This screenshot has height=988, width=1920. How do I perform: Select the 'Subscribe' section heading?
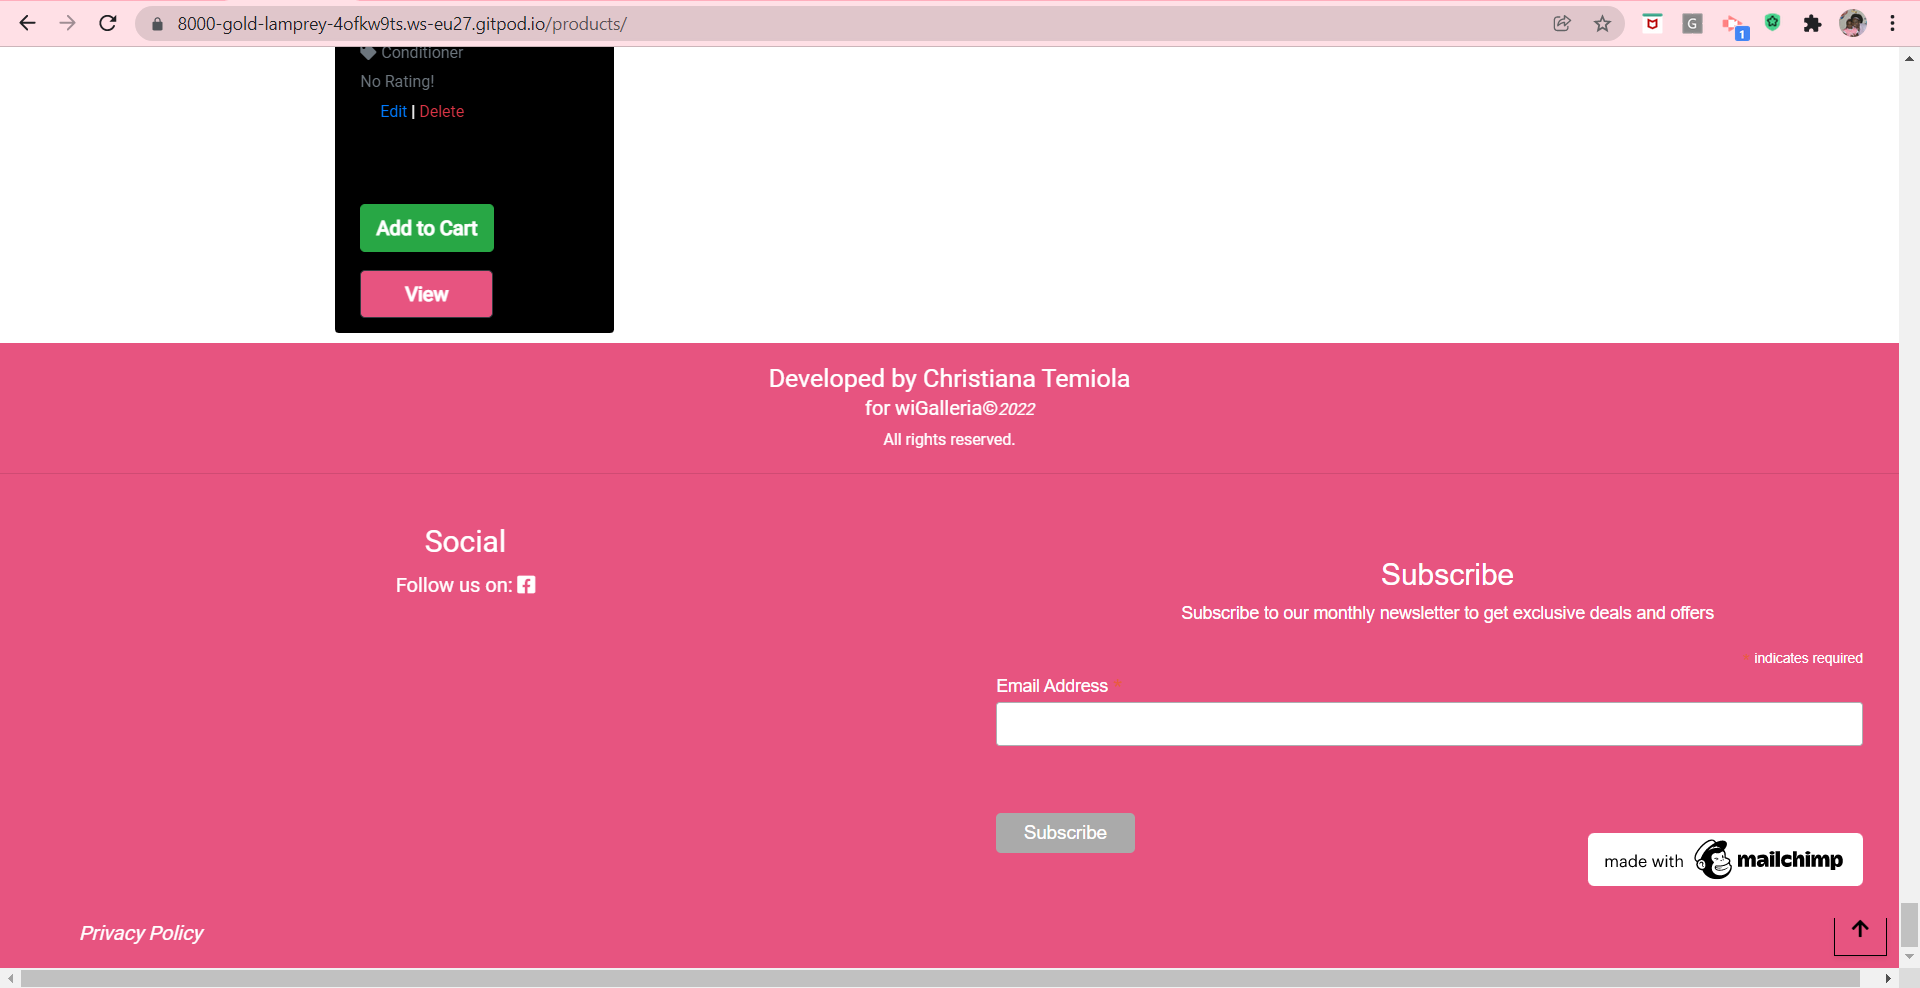[x=1447, y=575]
